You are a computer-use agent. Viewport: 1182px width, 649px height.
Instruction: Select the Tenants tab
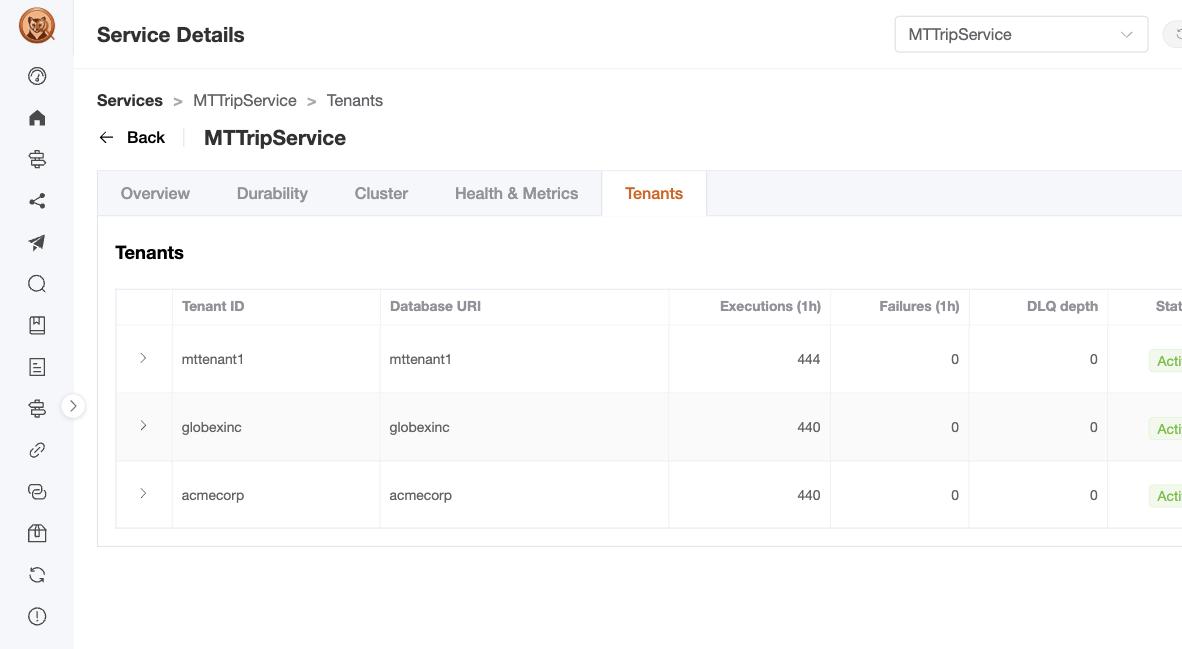(x=654, y=194)
